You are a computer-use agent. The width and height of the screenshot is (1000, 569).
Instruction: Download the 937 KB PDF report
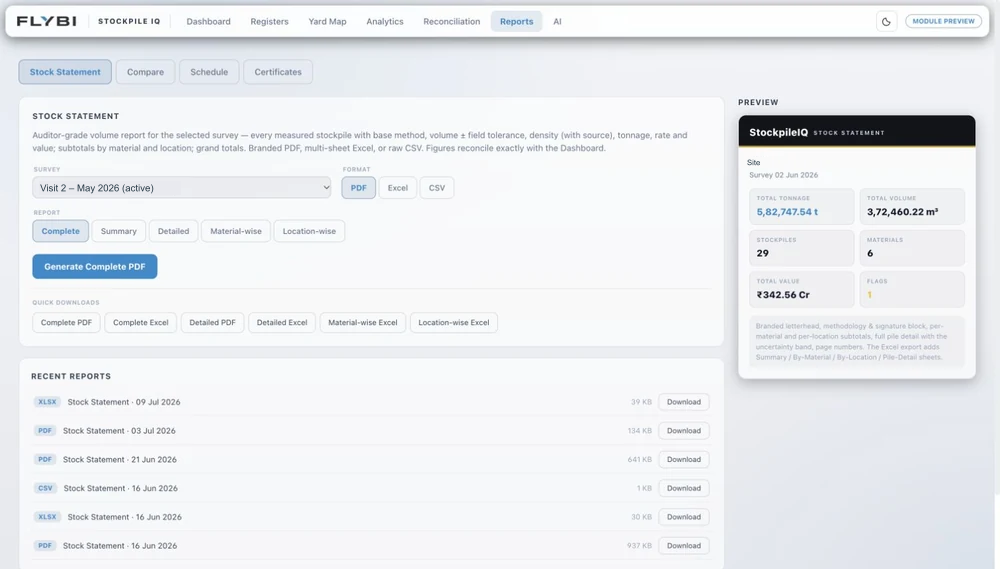point(684,545)
